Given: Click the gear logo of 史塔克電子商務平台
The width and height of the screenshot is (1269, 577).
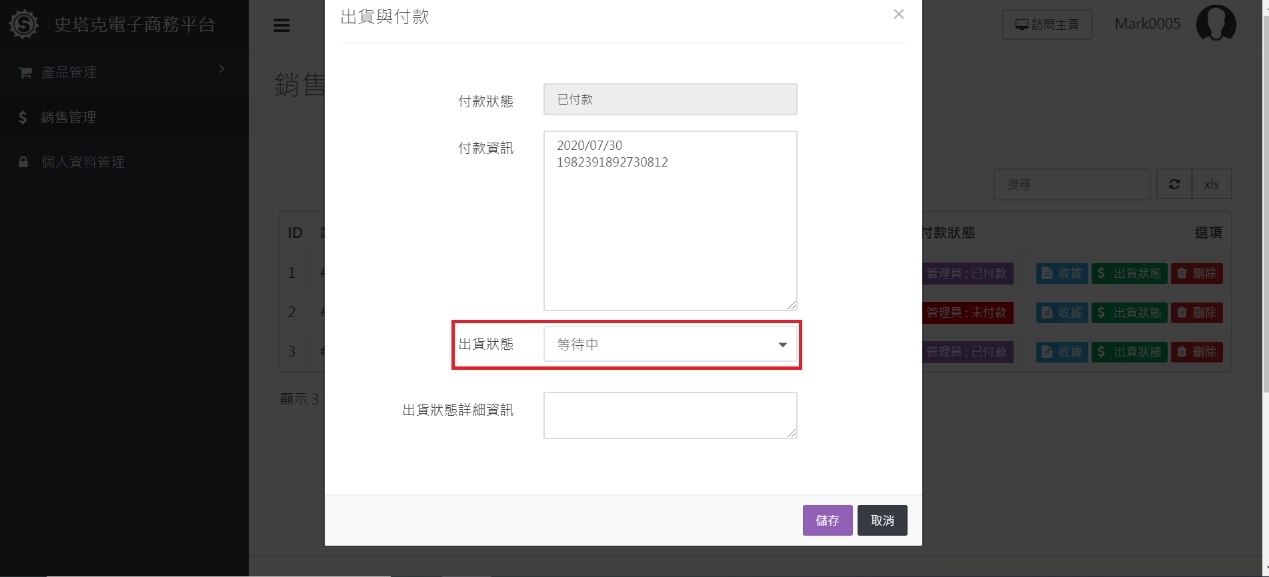Looking at the screenshot, I should (x=23, y=24).
